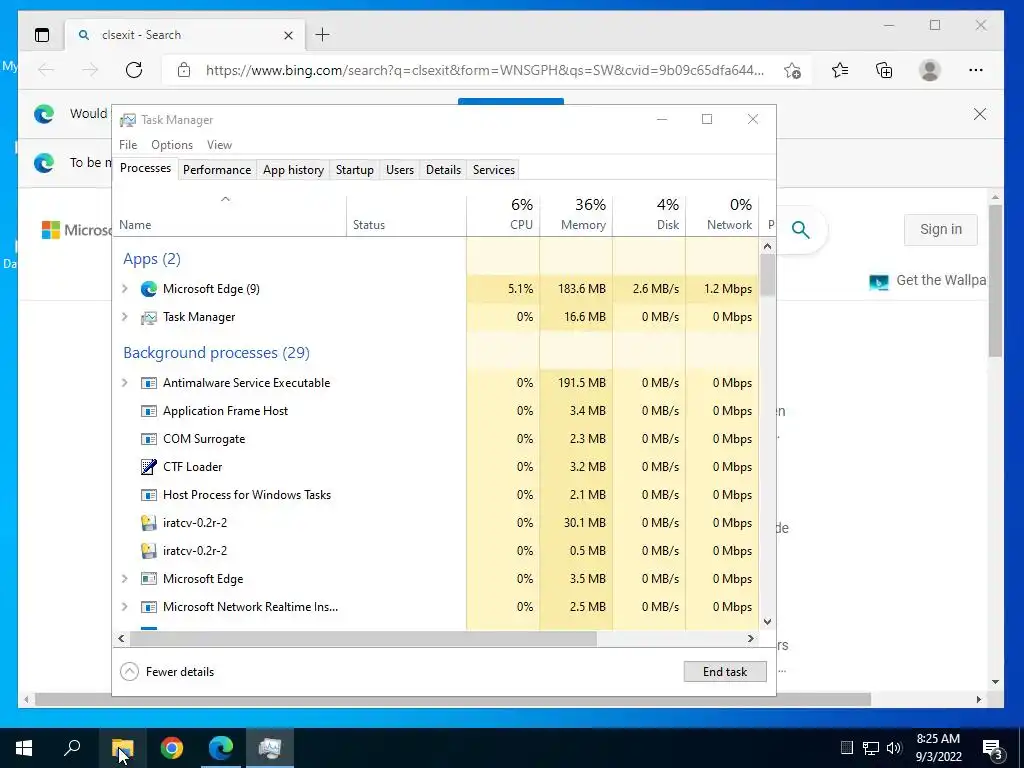Screen dimensions: 1024x768
Task: Click the Application Frame Host icon
Action: point(149,411)
